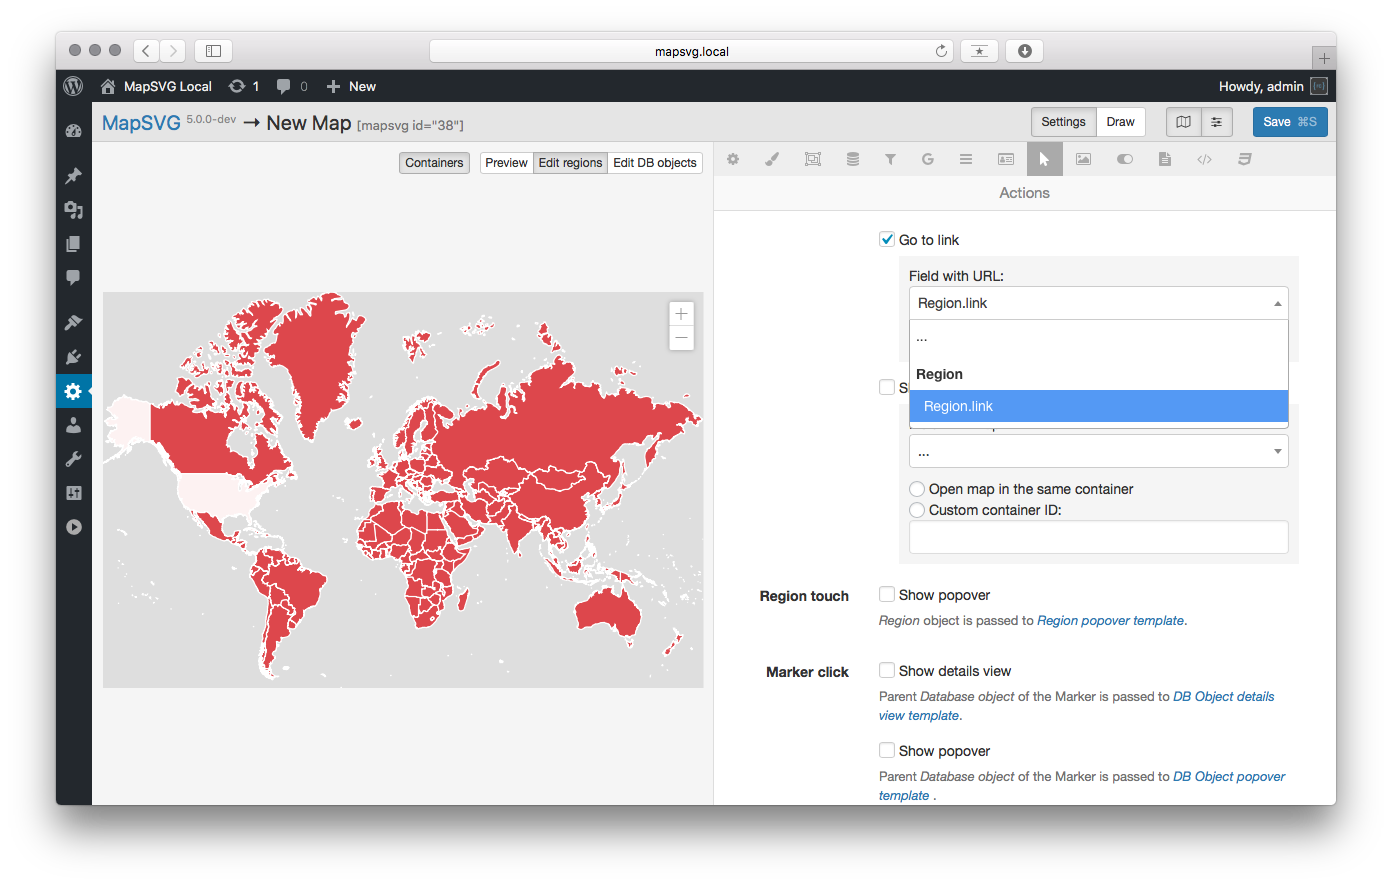Open Pages icon in WordPress sidebar
Screen dimensions: 1392x885
(73, 244)
